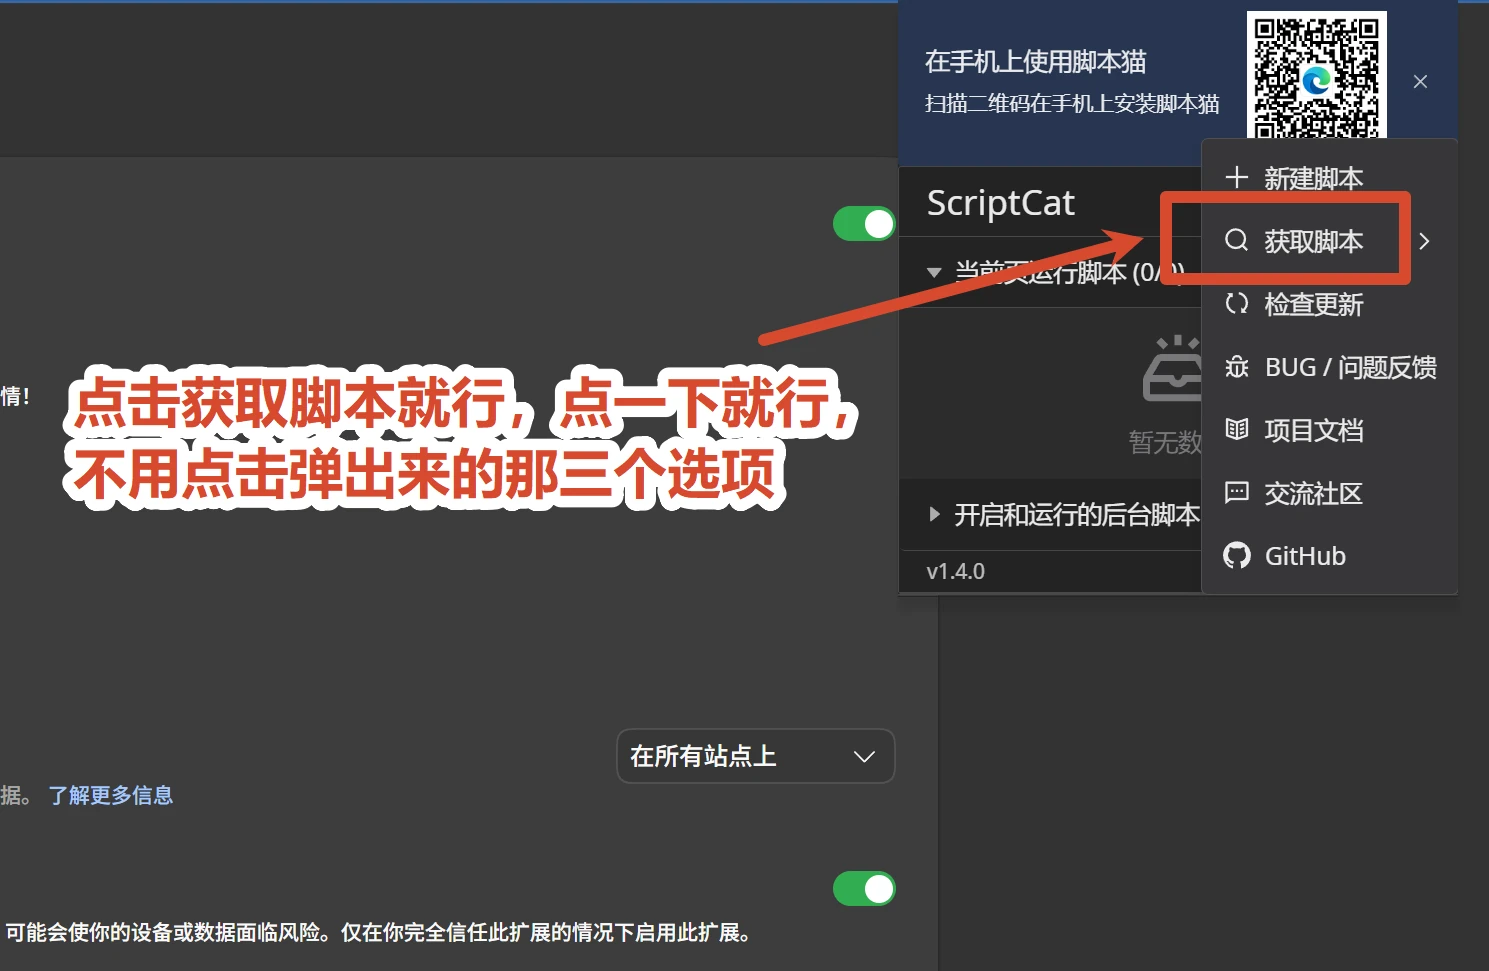Click the book icon beside 项目文档
The width and height of the screenshot is (1489, 971).
[x=1237, y=430]
